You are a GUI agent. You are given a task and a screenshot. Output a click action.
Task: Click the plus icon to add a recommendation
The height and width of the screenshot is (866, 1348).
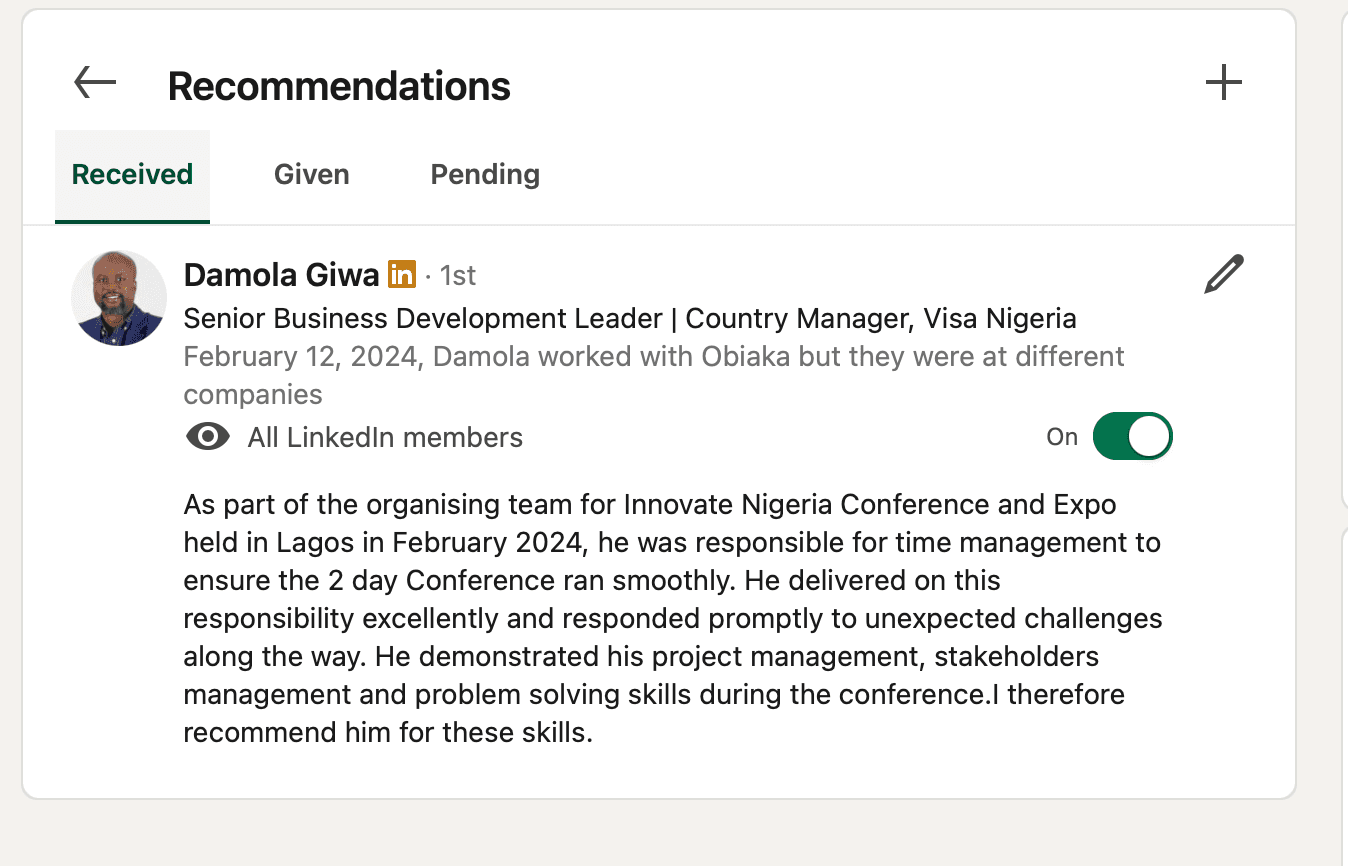pos(1223,83)
